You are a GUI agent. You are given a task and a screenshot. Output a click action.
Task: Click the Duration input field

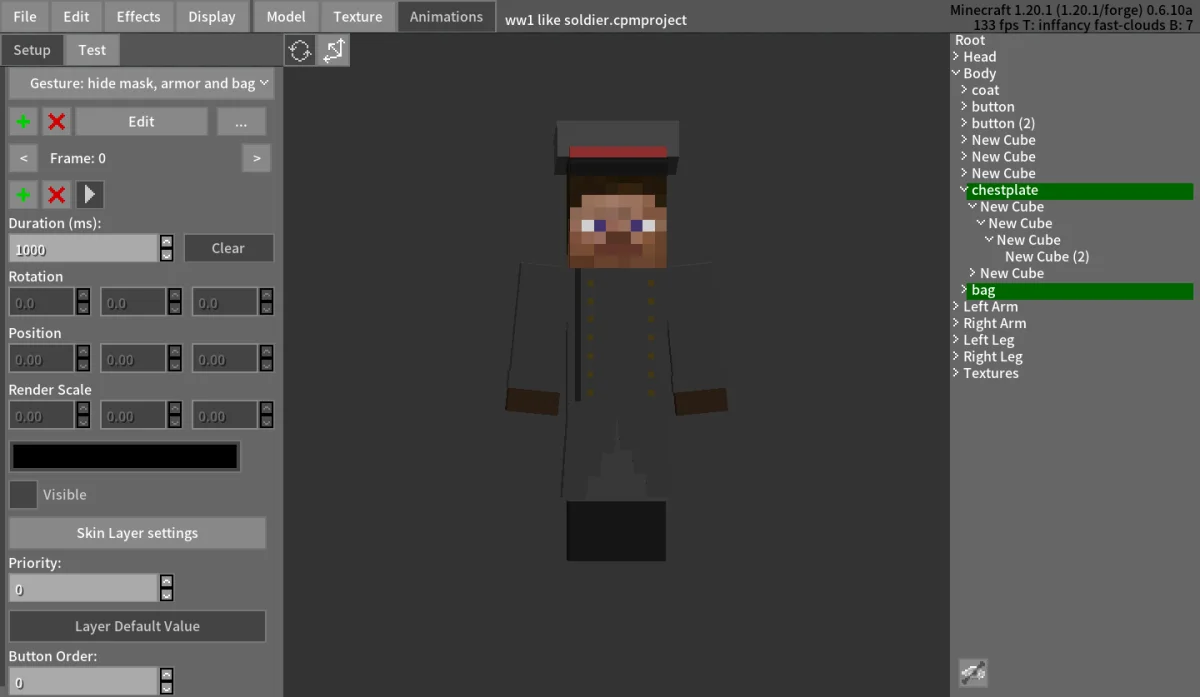click(x=84, y=249)
